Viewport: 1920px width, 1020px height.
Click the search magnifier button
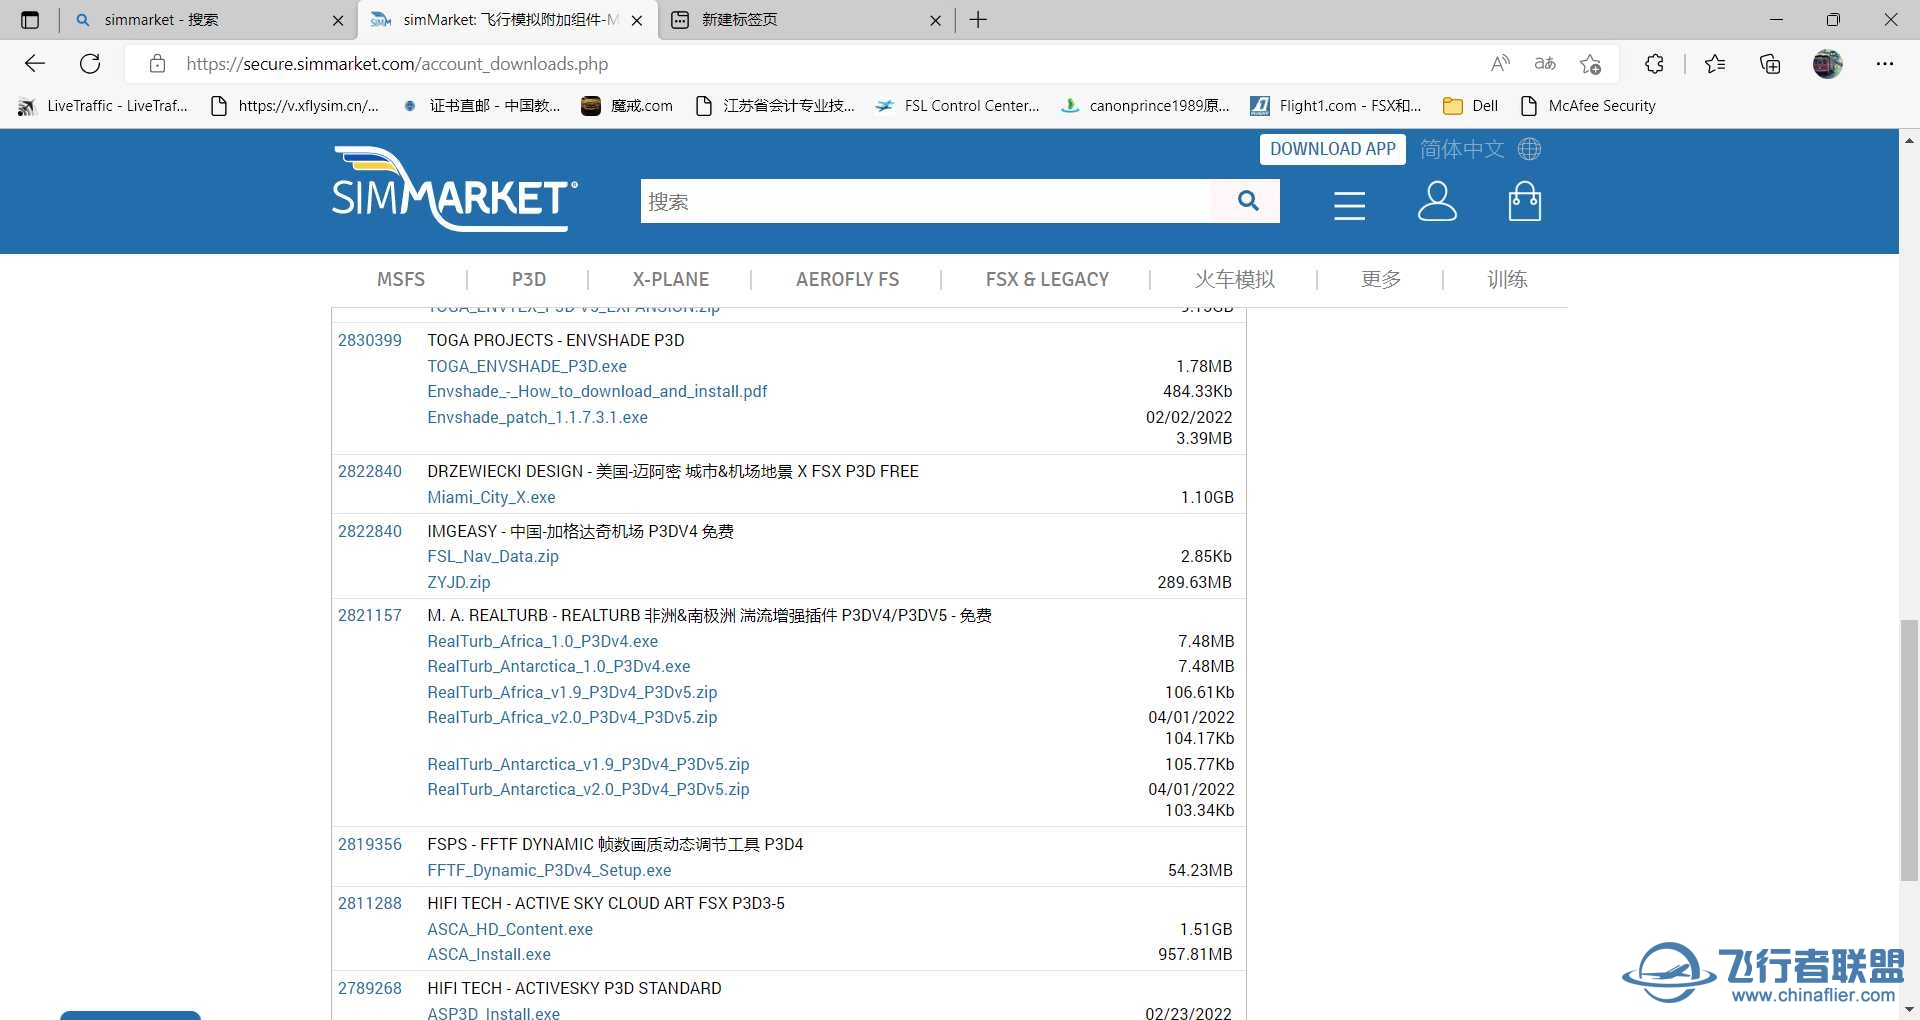coord(1247,201)
